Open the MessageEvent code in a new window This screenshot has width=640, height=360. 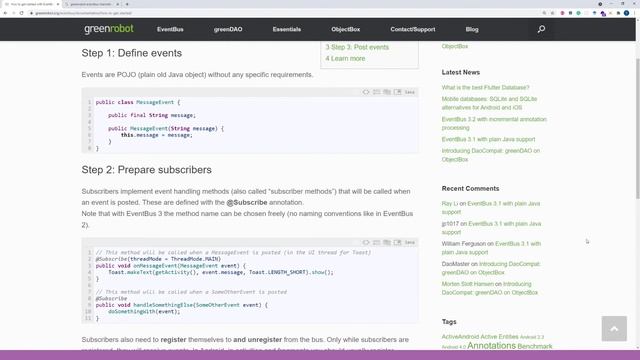click(398, 92)
